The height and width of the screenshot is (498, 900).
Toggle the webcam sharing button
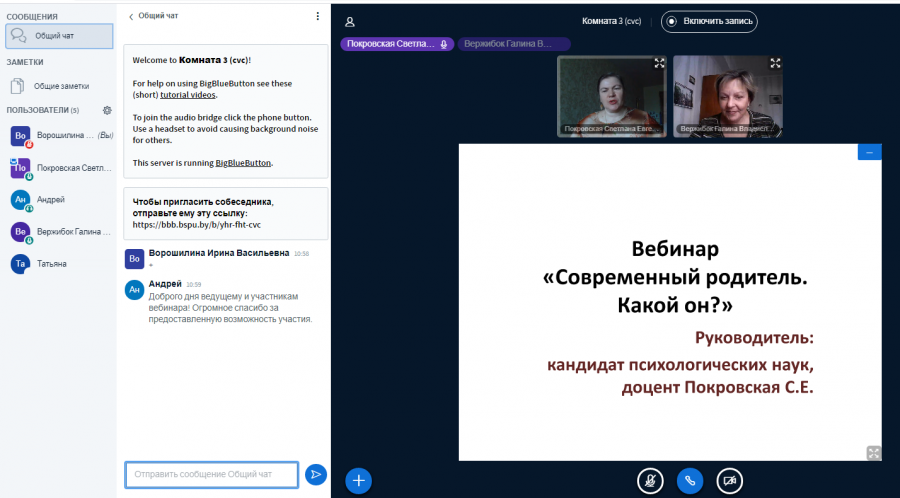pos(730,481)
